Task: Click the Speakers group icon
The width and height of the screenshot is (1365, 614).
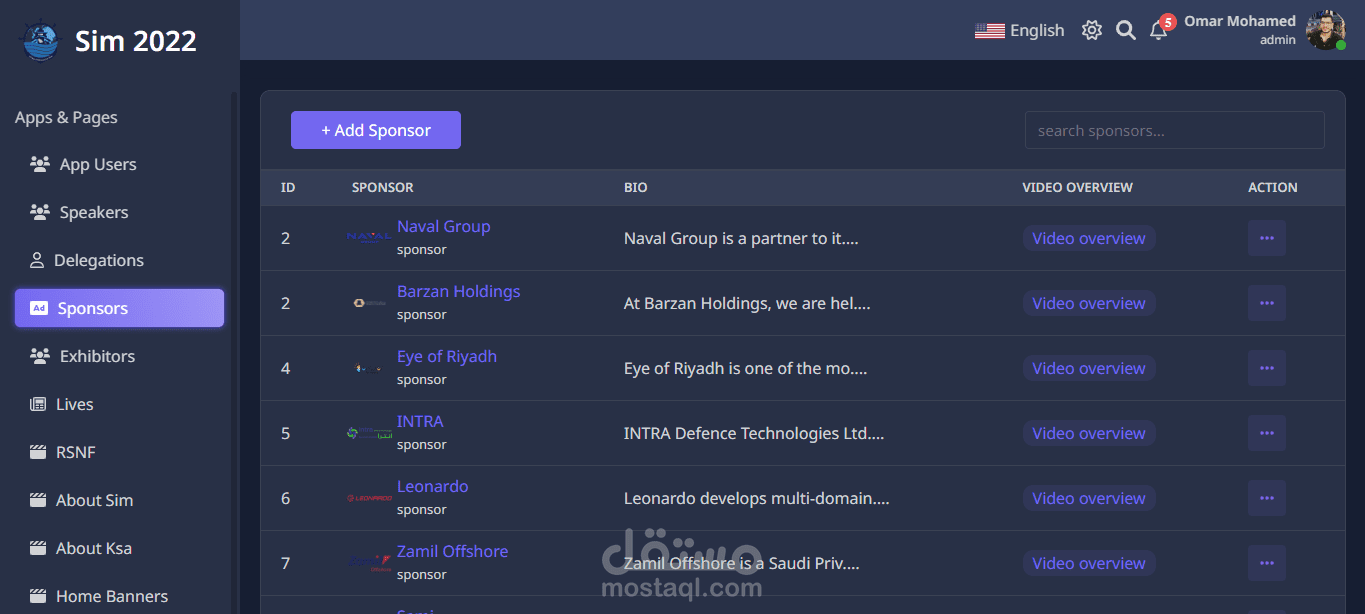Action: tap(40, 212)
